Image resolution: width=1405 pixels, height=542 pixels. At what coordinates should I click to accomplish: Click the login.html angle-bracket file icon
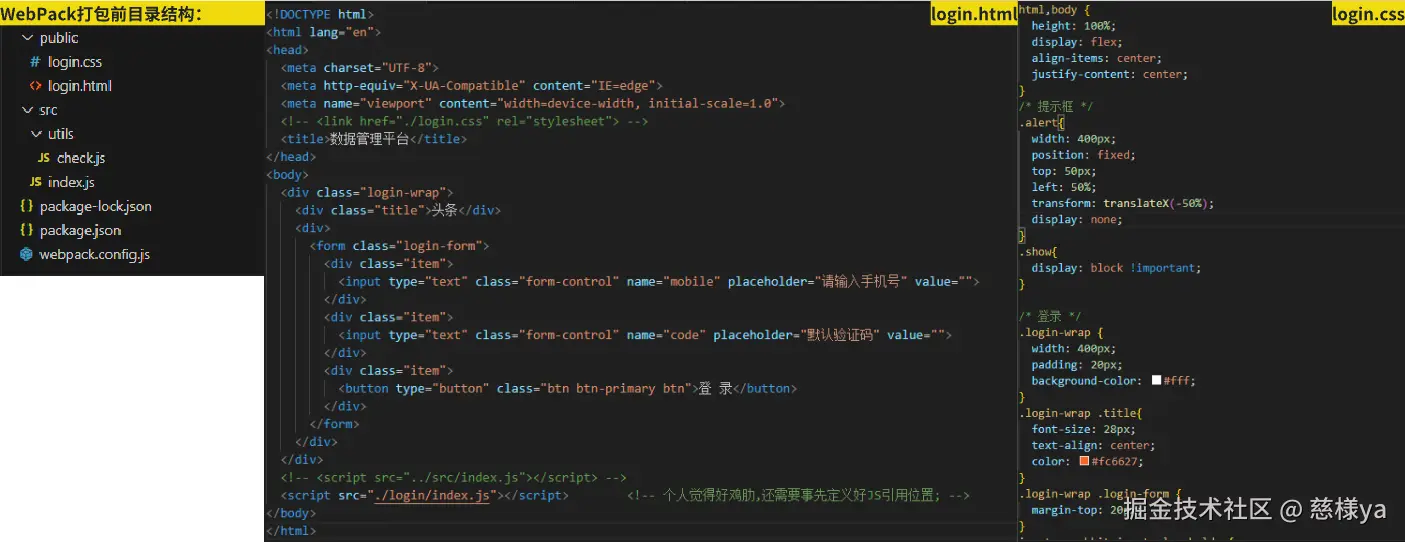(35, 86)
